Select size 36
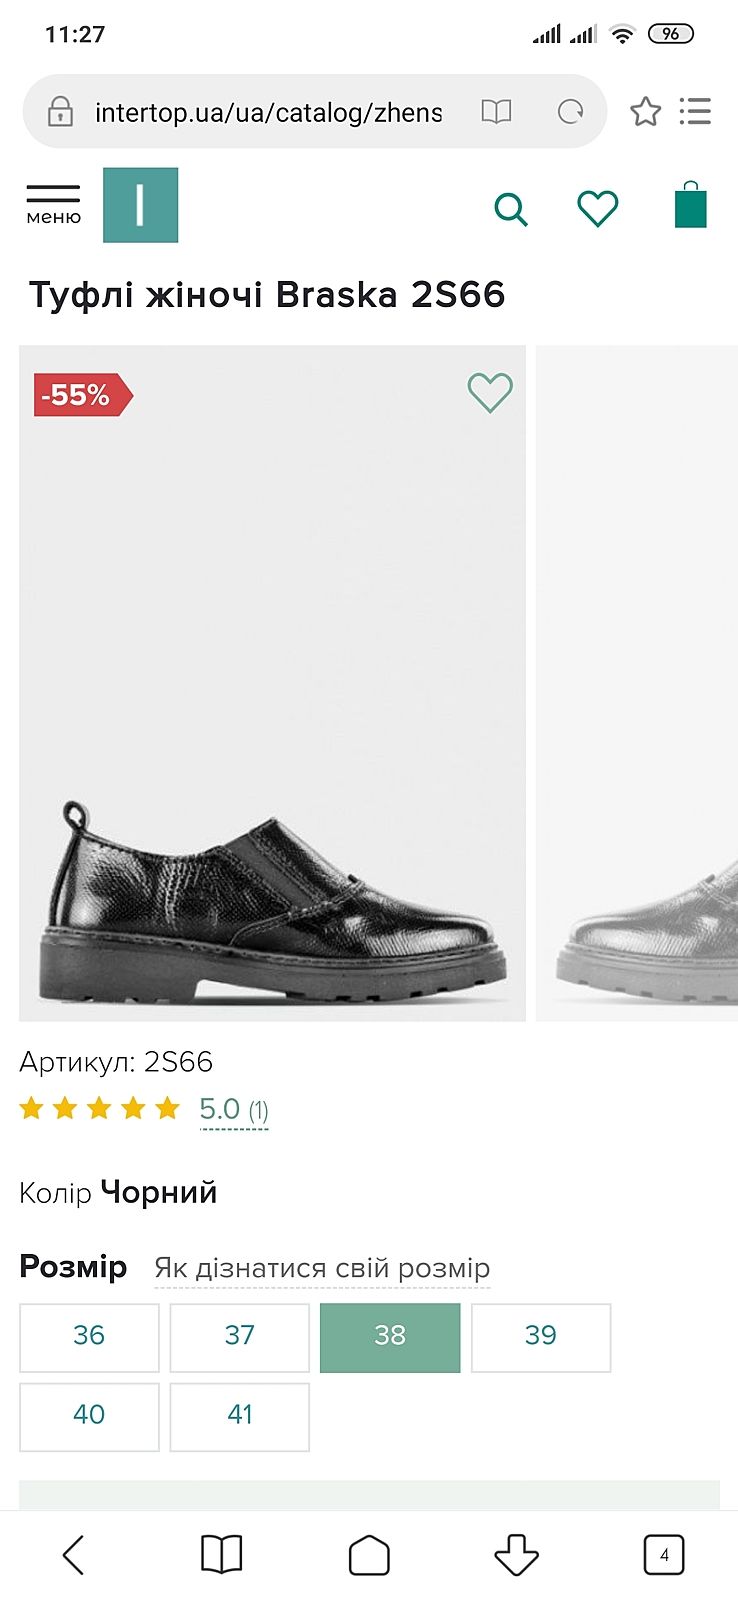Screen dimensions: 738x1600 click(89, 1336)
